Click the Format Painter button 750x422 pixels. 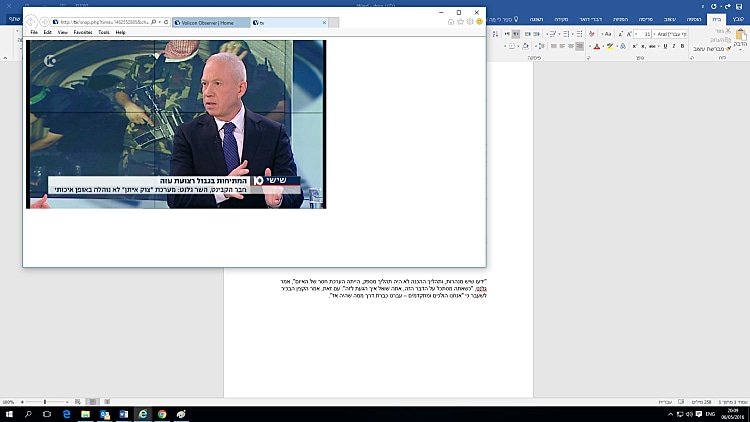click(x=709, y=48)
